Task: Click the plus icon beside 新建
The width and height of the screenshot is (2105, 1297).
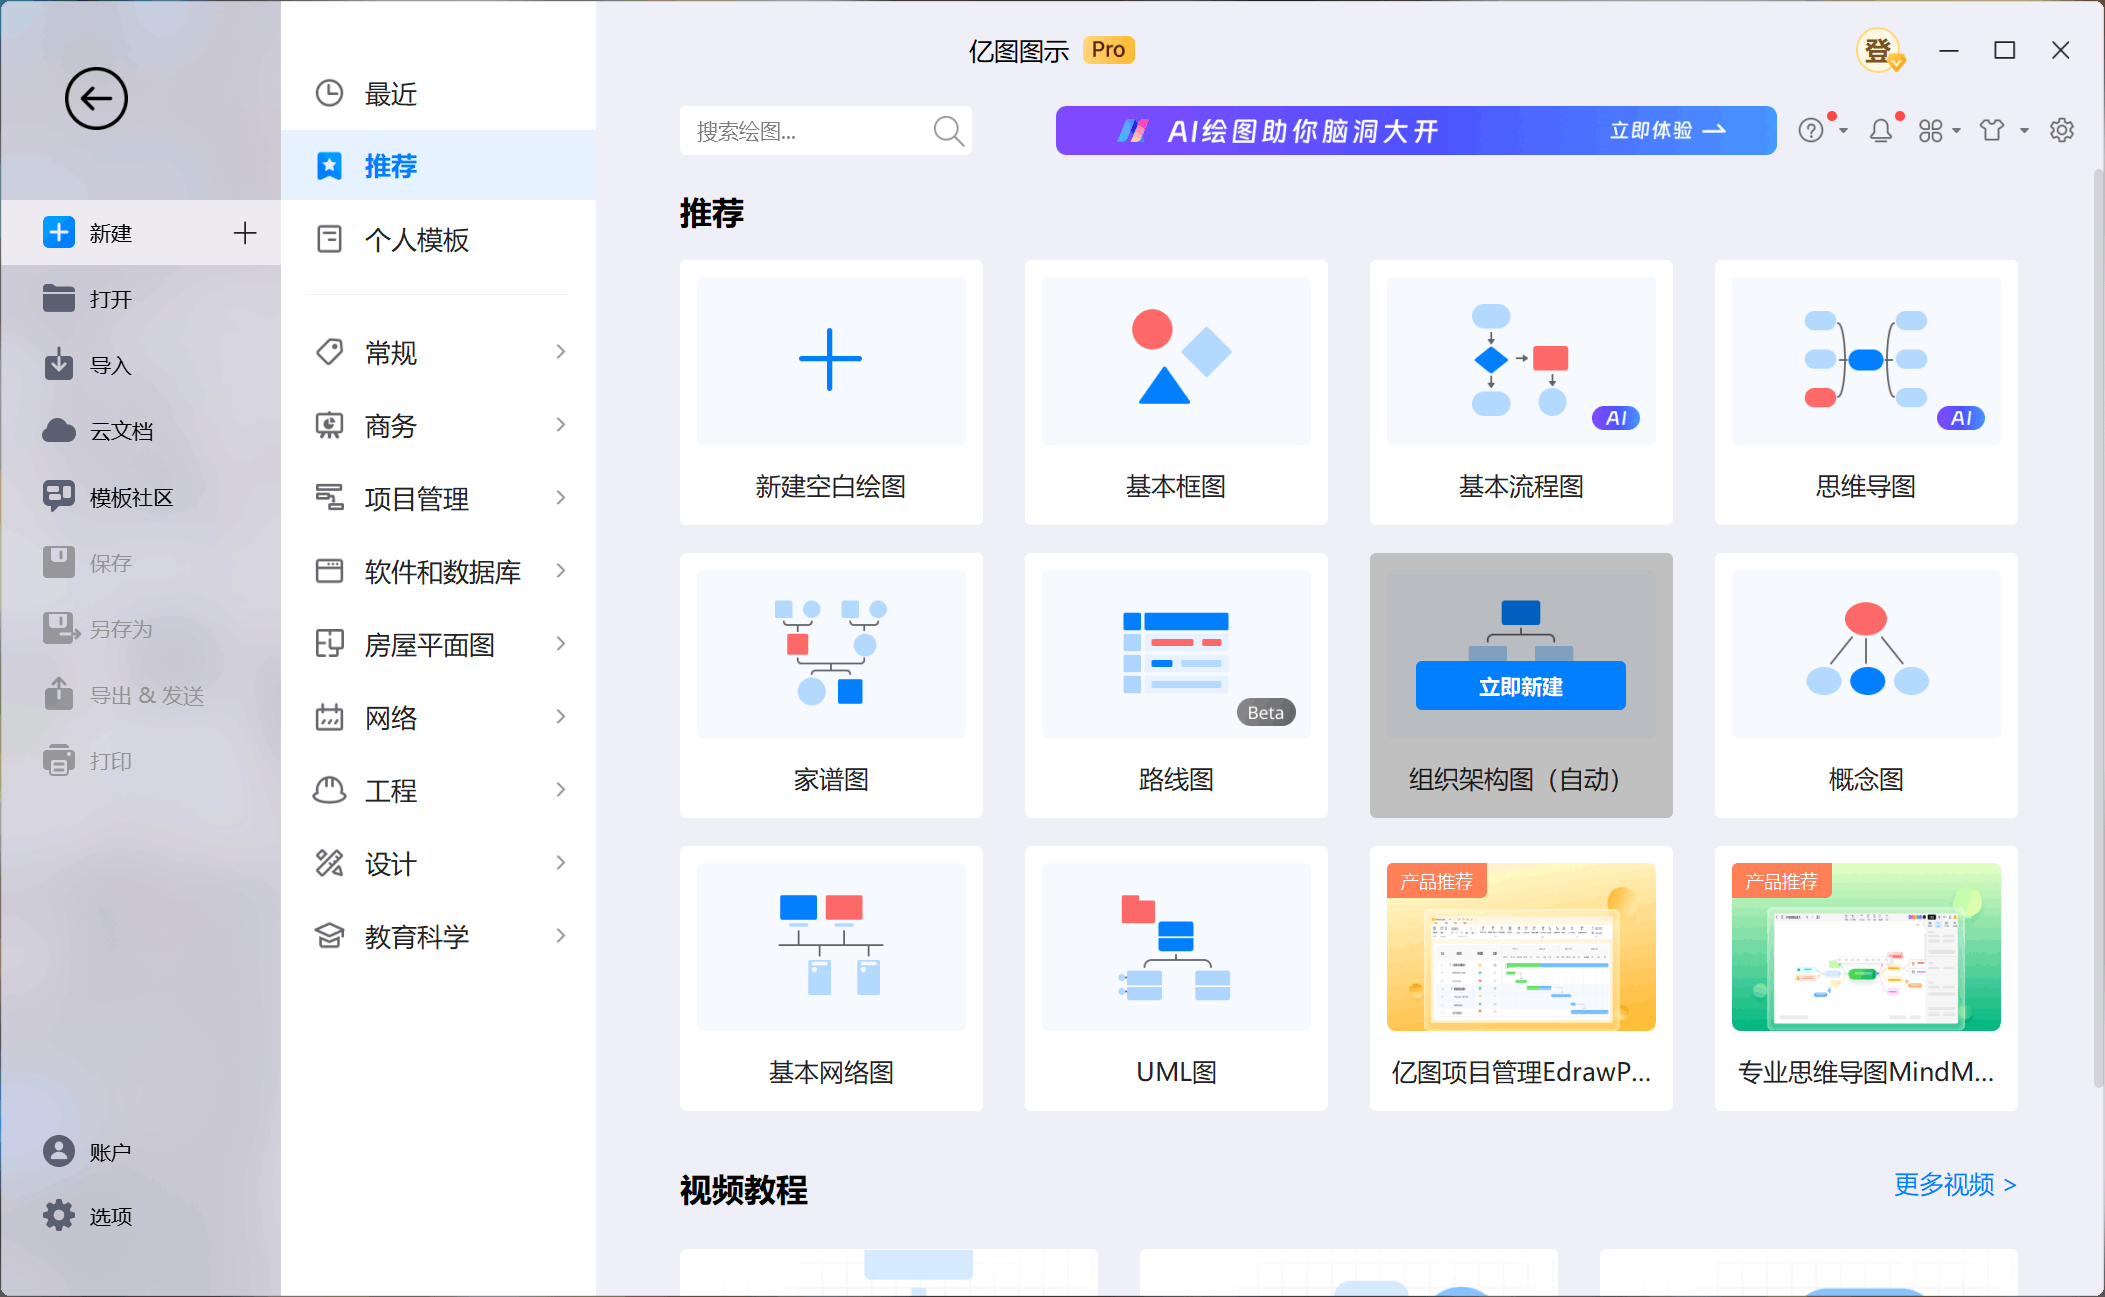Action: point(245,233)
